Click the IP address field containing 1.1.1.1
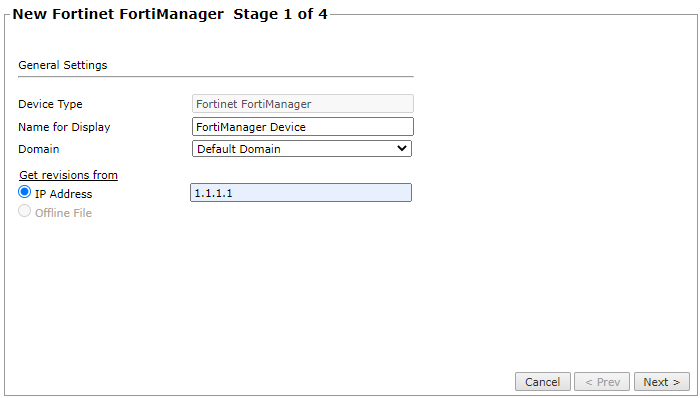 tap(301, 193)
